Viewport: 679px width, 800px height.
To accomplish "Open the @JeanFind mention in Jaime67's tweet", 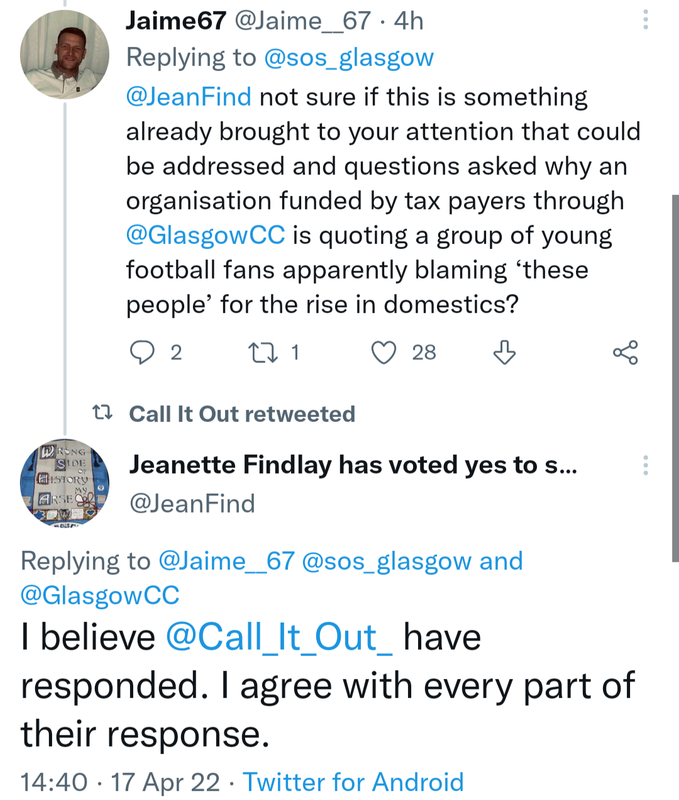I will 189,97.
